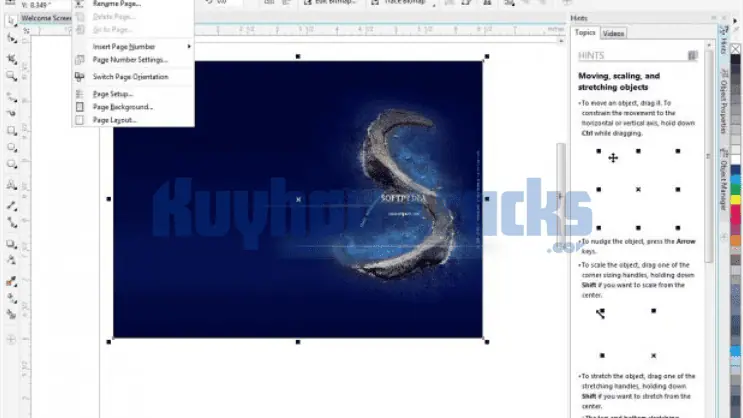The image size is (743, 418).
Task: Select the Shape tool
Action: click(11, 38)
